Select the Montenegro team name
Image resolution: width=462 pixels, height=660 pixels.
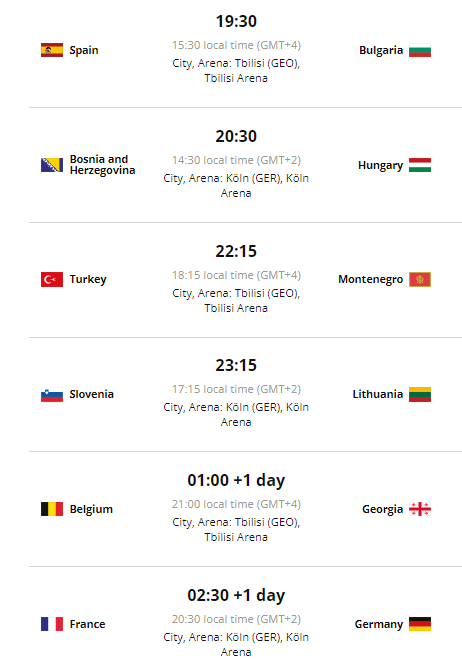click(x=370, y=279)
